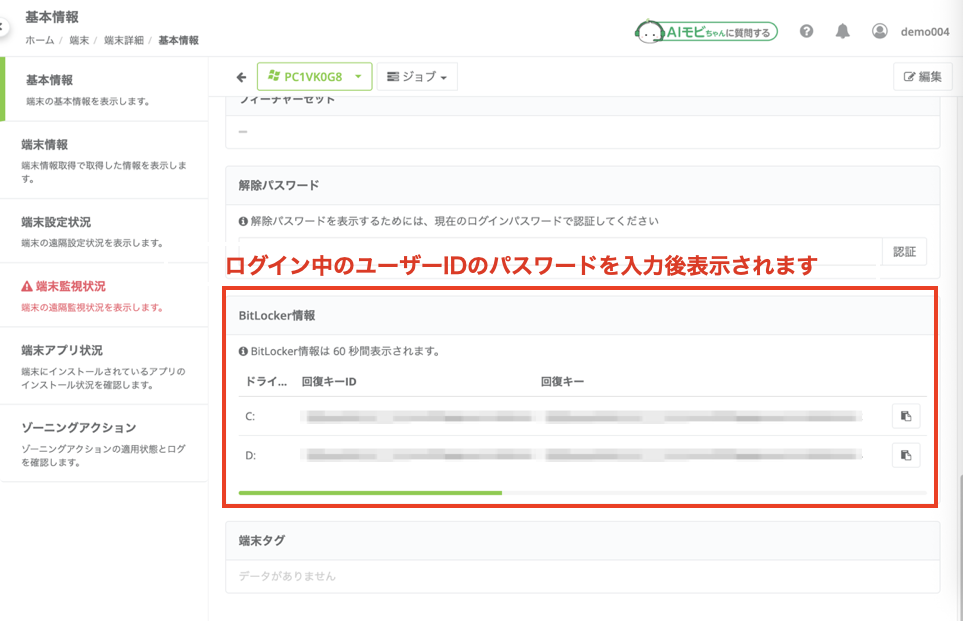964x622 pixels.
Task: Click the demo004 username
Action: click(925, 32)
